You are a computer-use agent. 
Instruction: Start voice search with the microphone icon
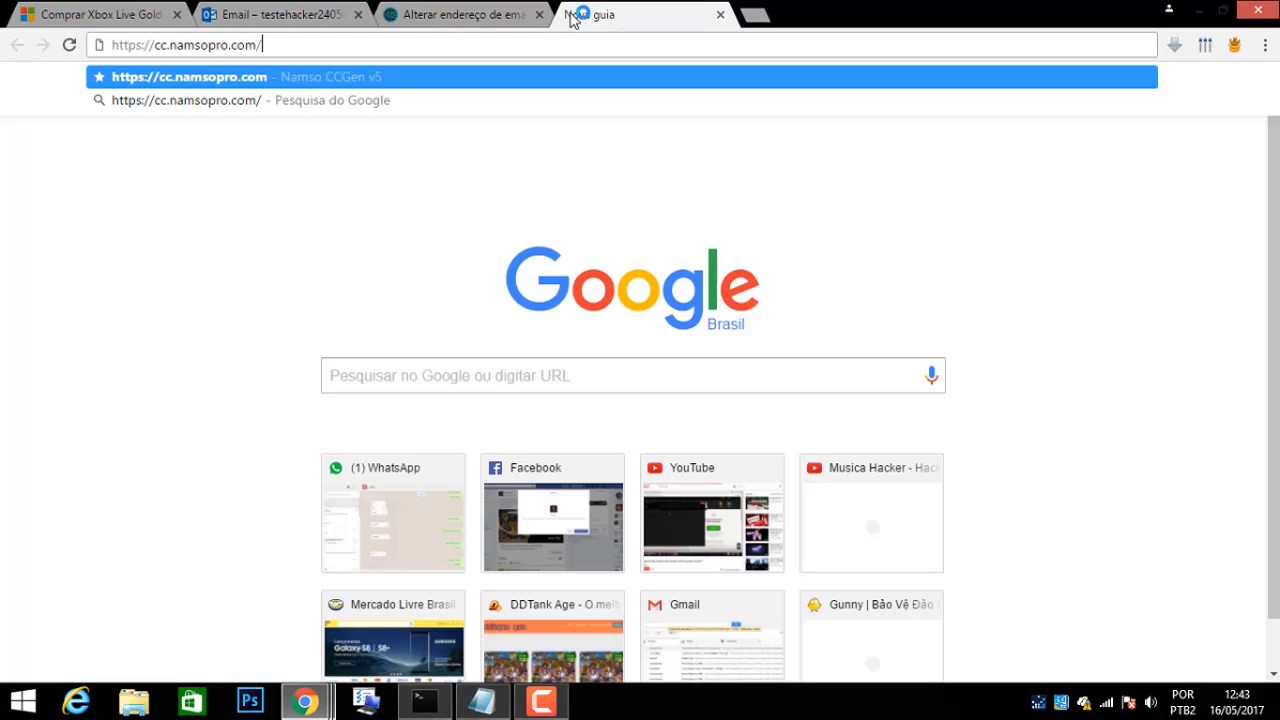coord(931,375)
